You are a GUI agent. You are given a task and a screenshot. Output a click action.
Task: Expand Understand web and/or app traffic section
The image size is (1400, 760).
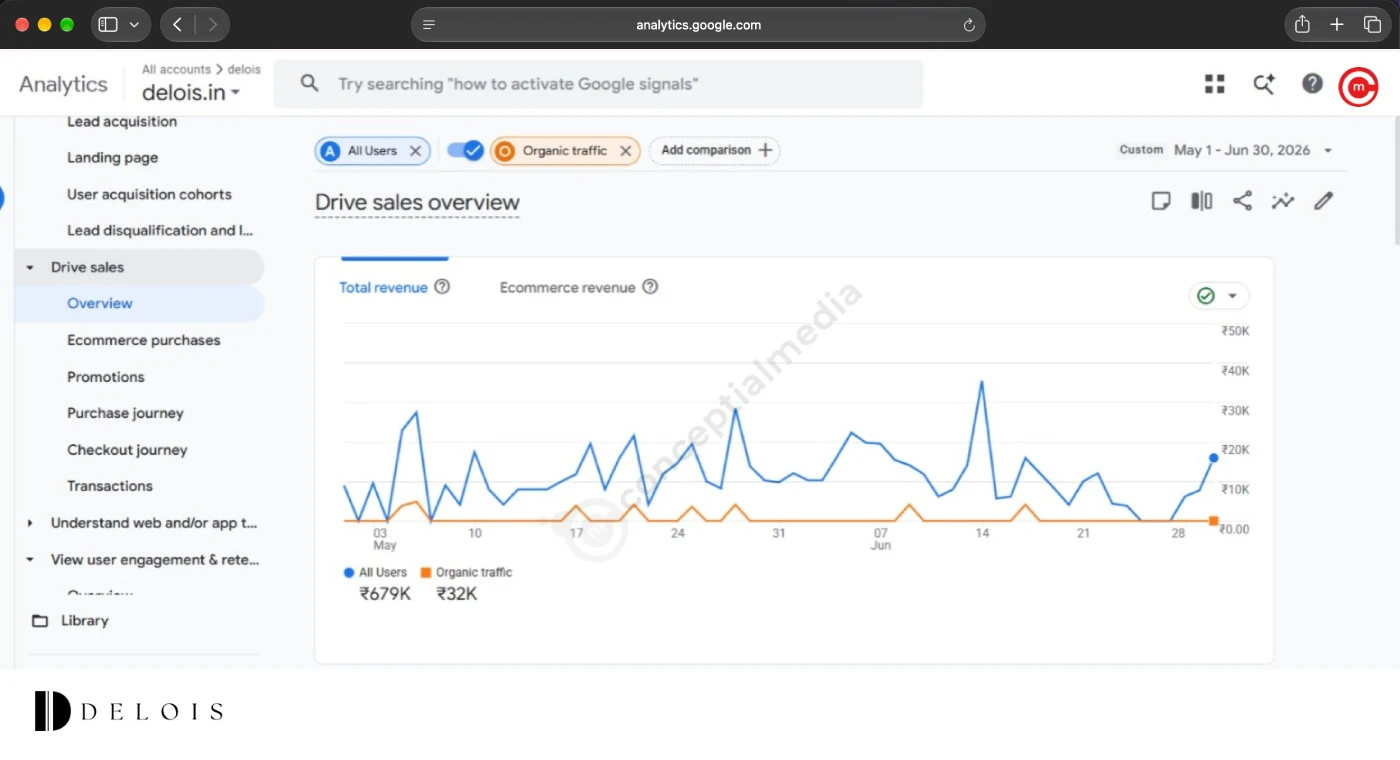(30, 523)
